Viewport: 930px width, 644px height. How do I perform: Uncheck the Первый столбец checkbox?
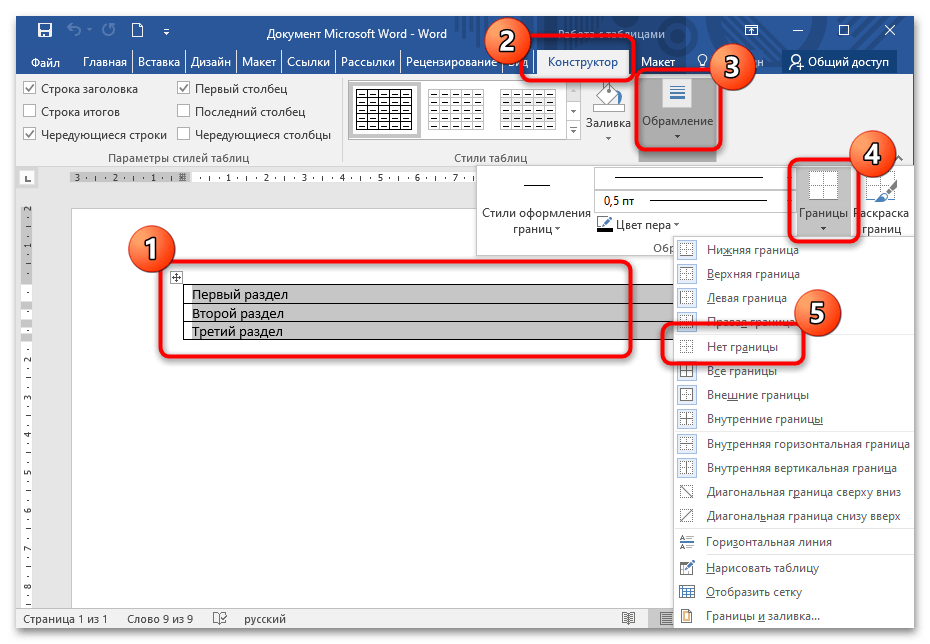coord(183,88)
